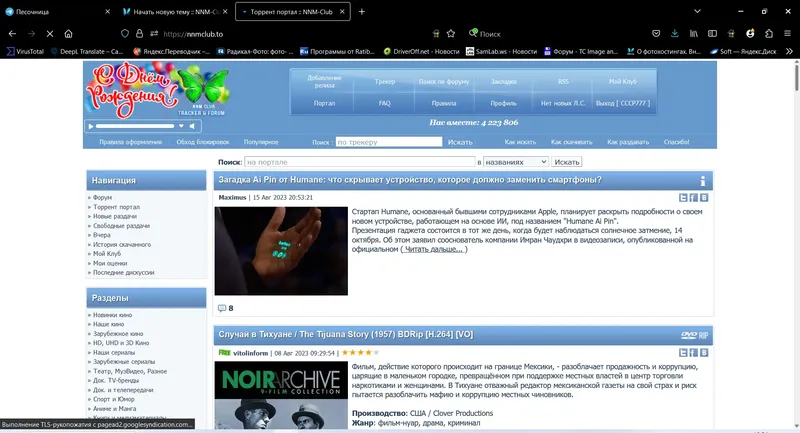Open the Firefox hamburger menu

(787, 34)
